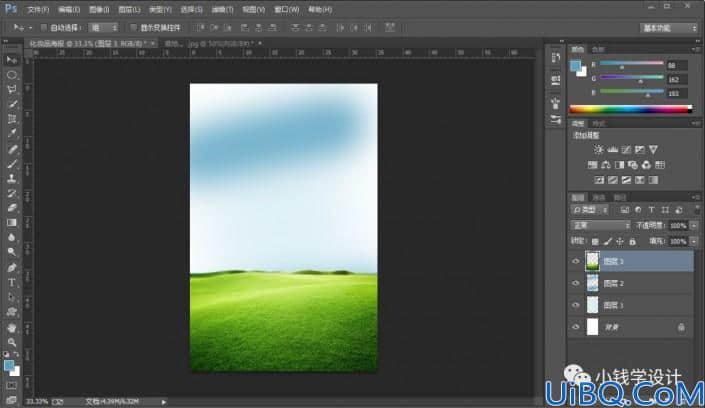This screenshot has height=408, width=705.
Task: Open the 填充 slider dropdown arrow
Action: pyautogui.click(x=694, y=242)
